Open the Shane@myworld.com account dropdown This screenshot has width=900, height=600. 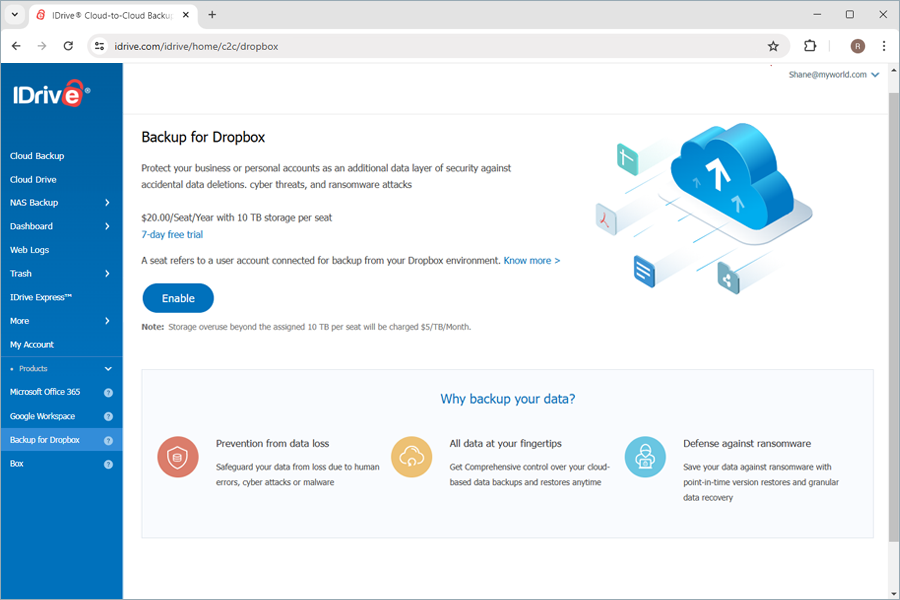pyautogui.click(x=833, y=75)
